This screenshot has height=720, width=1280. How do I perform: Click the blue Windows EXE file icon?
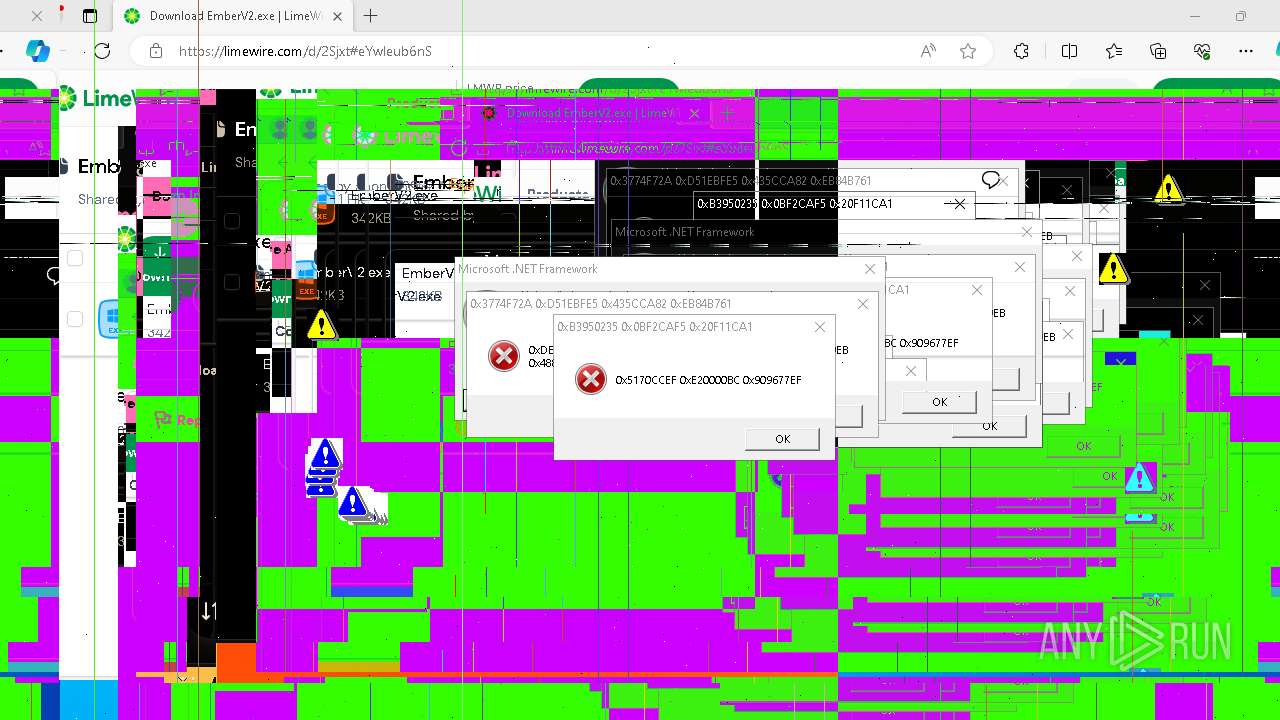108,319
